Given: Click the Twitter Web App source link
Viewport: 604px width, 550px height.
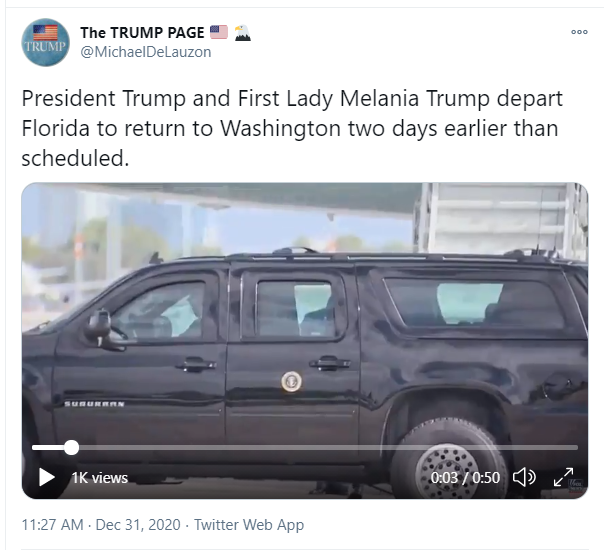Looking at the screenshot, I should click(x=249, y=524).
